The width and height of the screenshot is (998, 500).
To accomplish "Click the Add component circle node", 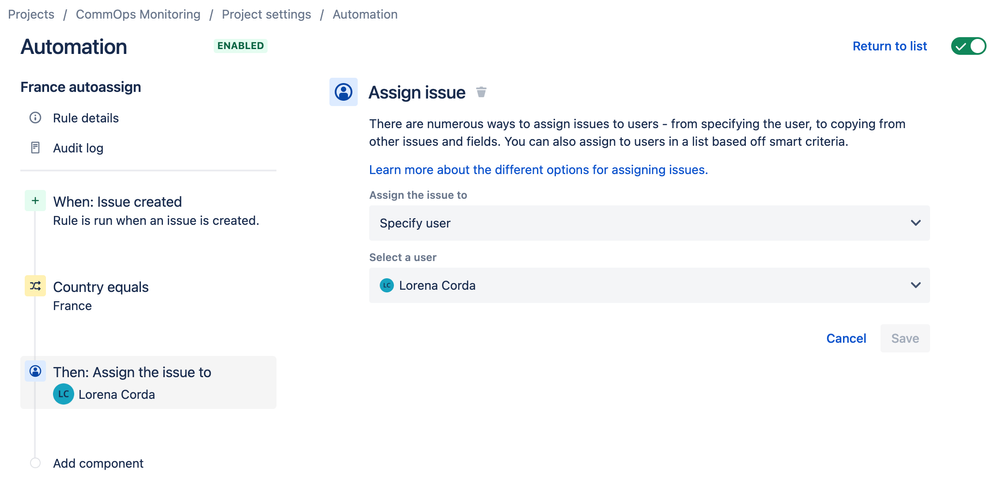I will (35, 463).
